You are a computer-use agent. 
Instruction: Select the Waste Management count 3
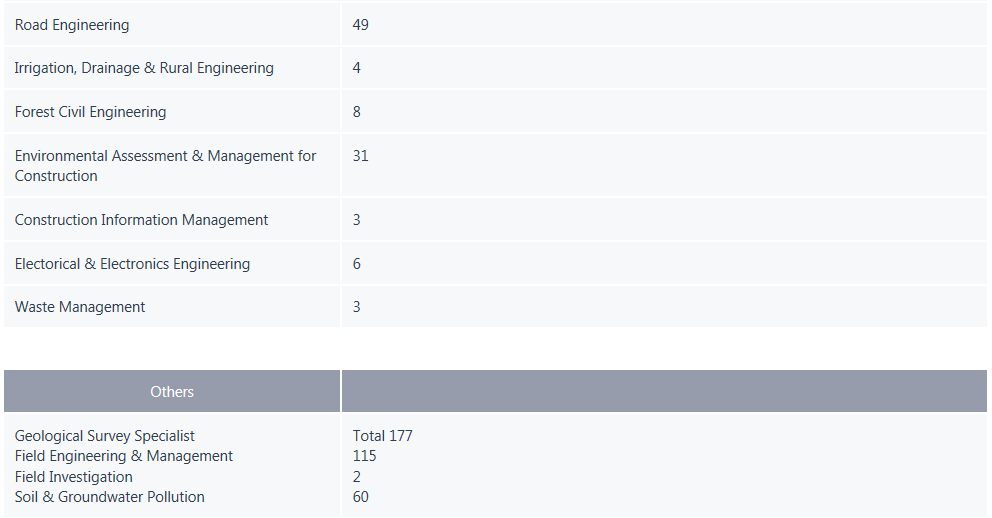pyautogui.click(x=357, y=307)
